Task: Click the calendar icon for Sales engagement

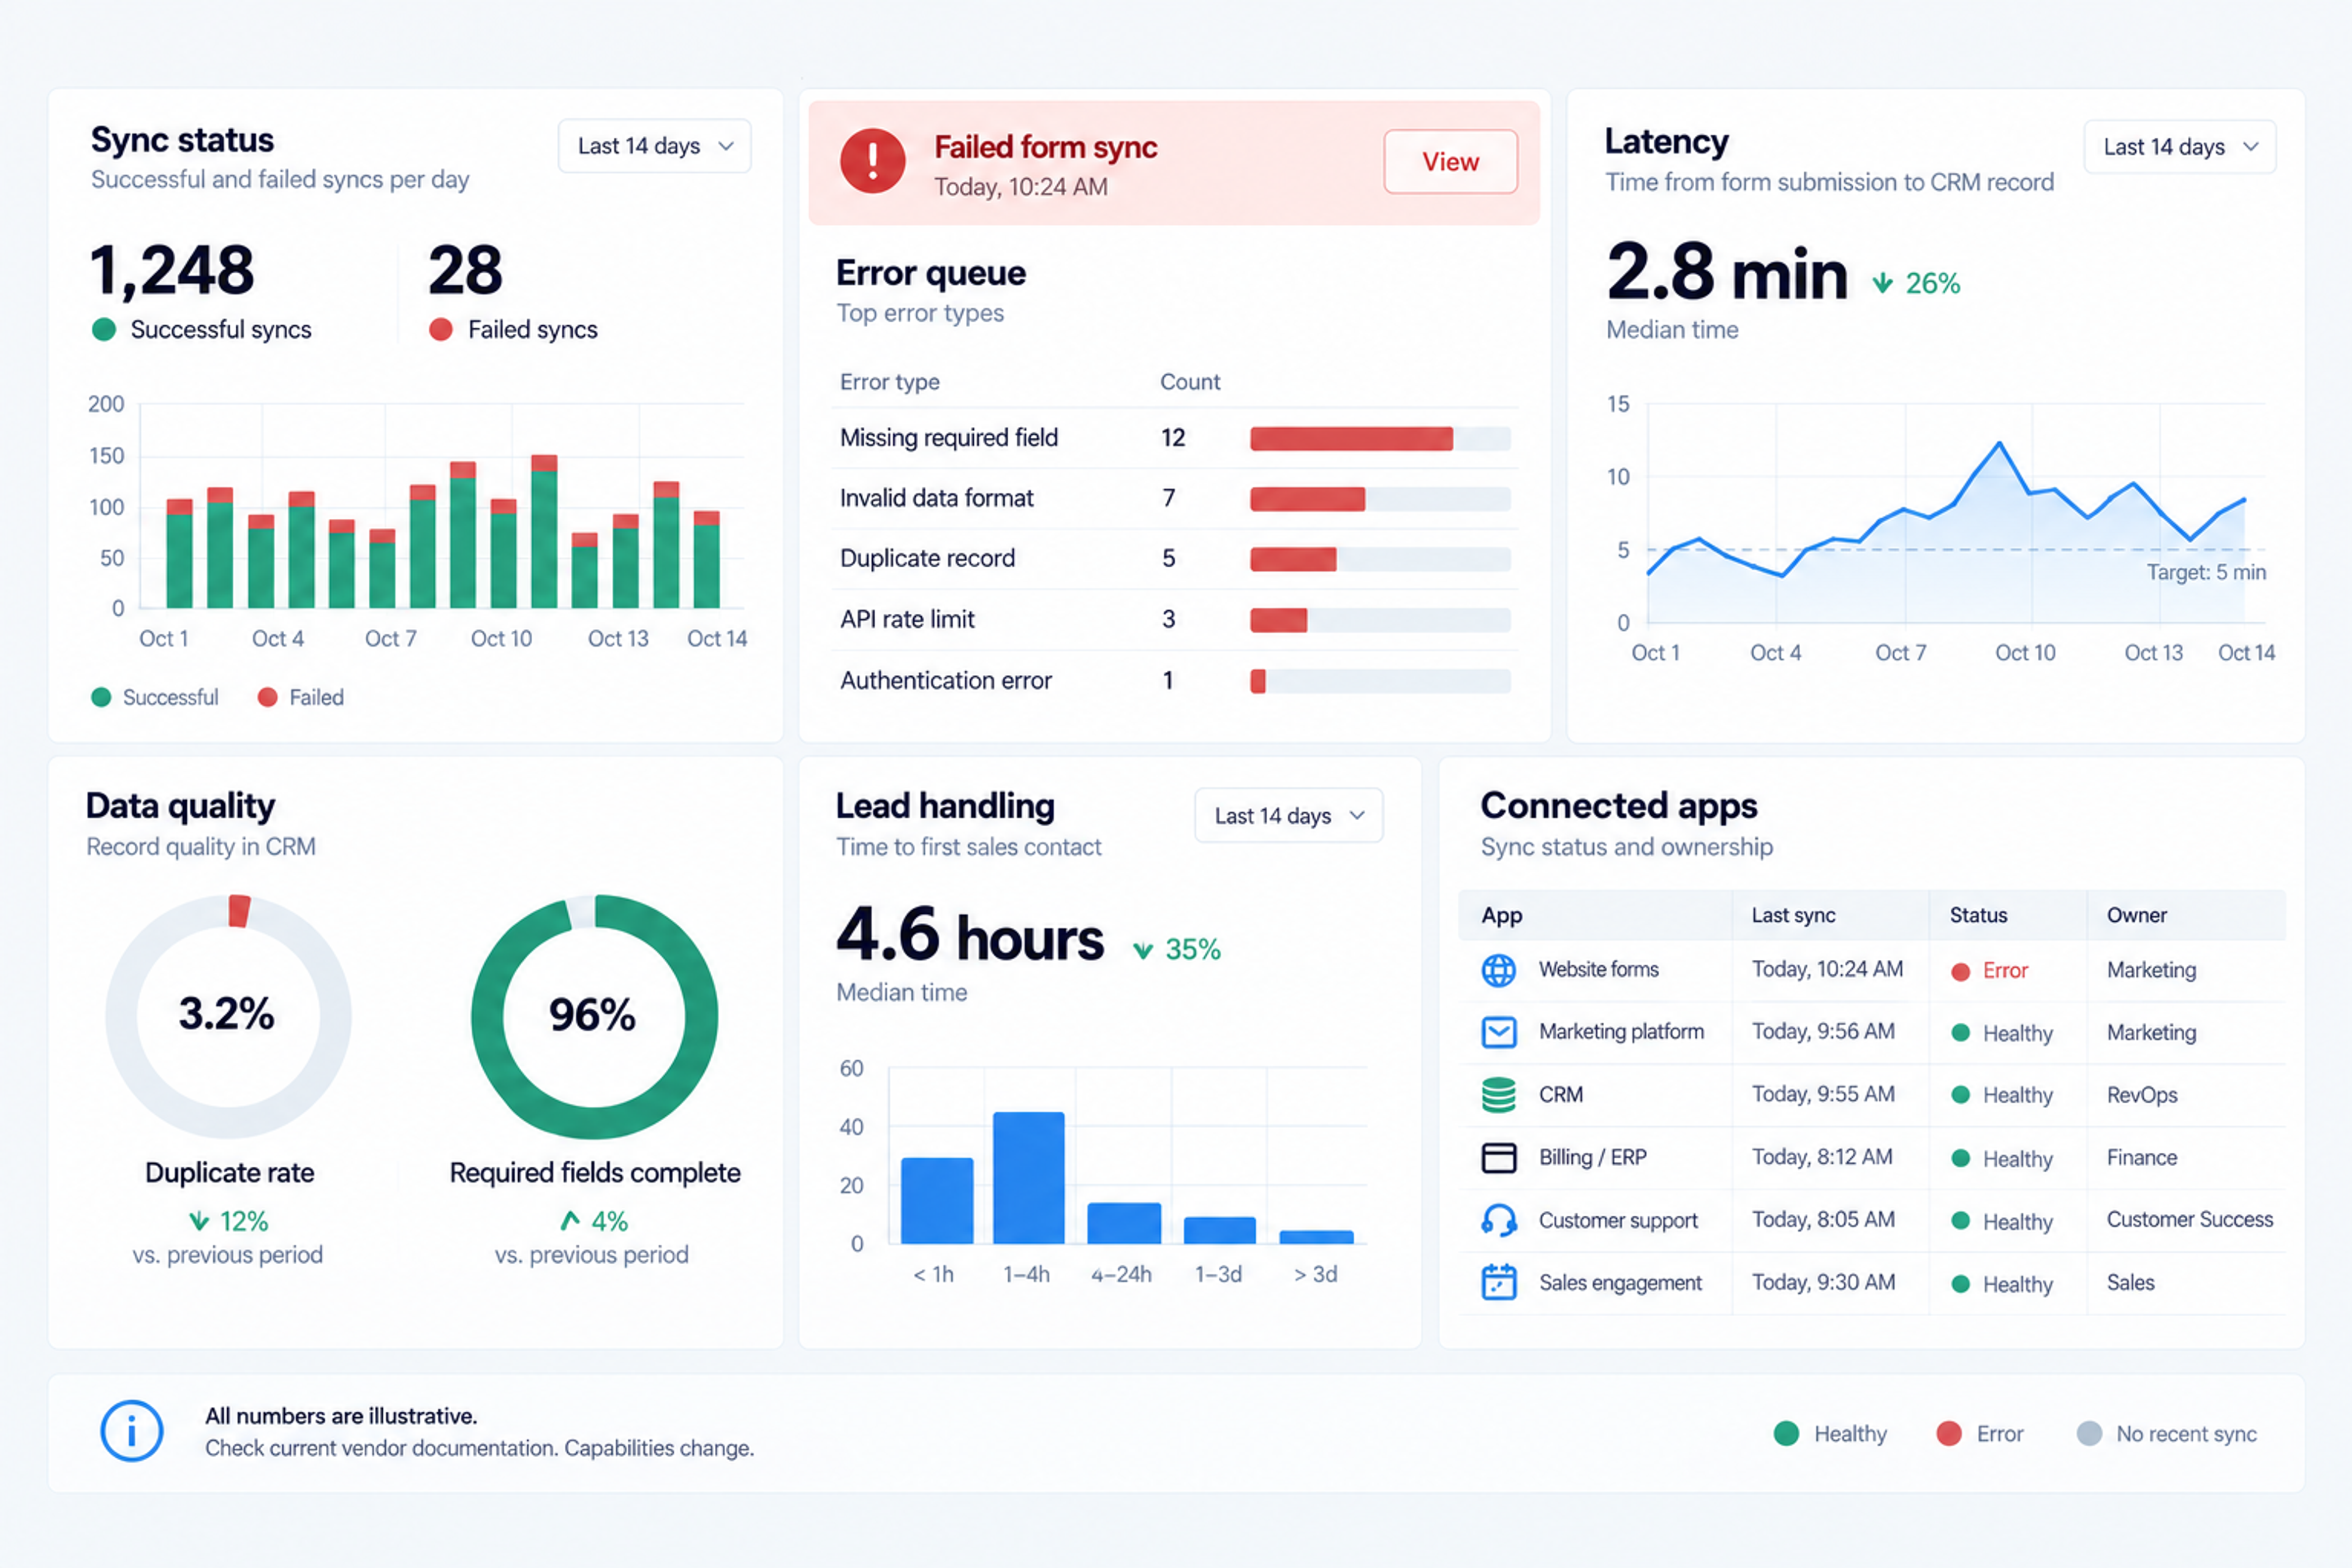Action: 1498,1282
